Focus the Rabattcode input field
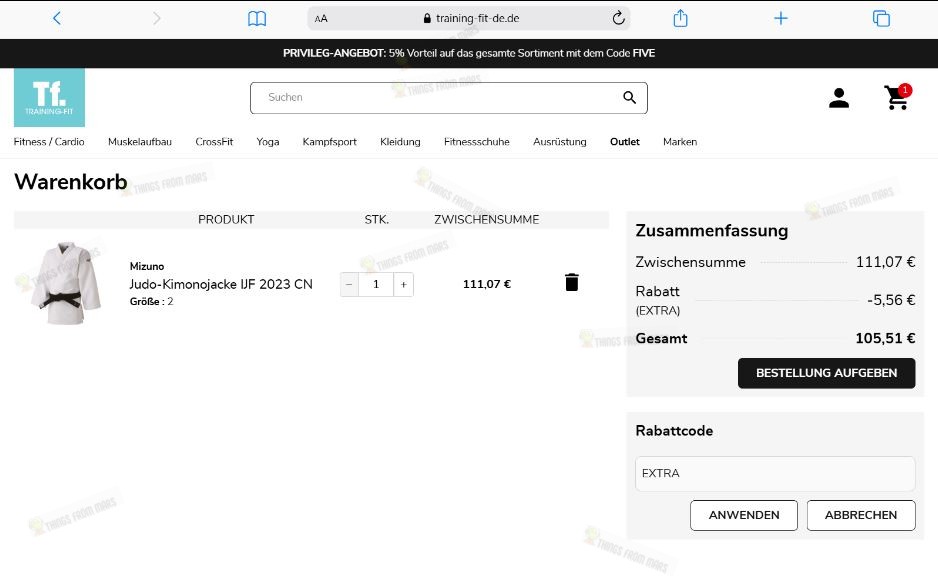 (x=775, y=474)
